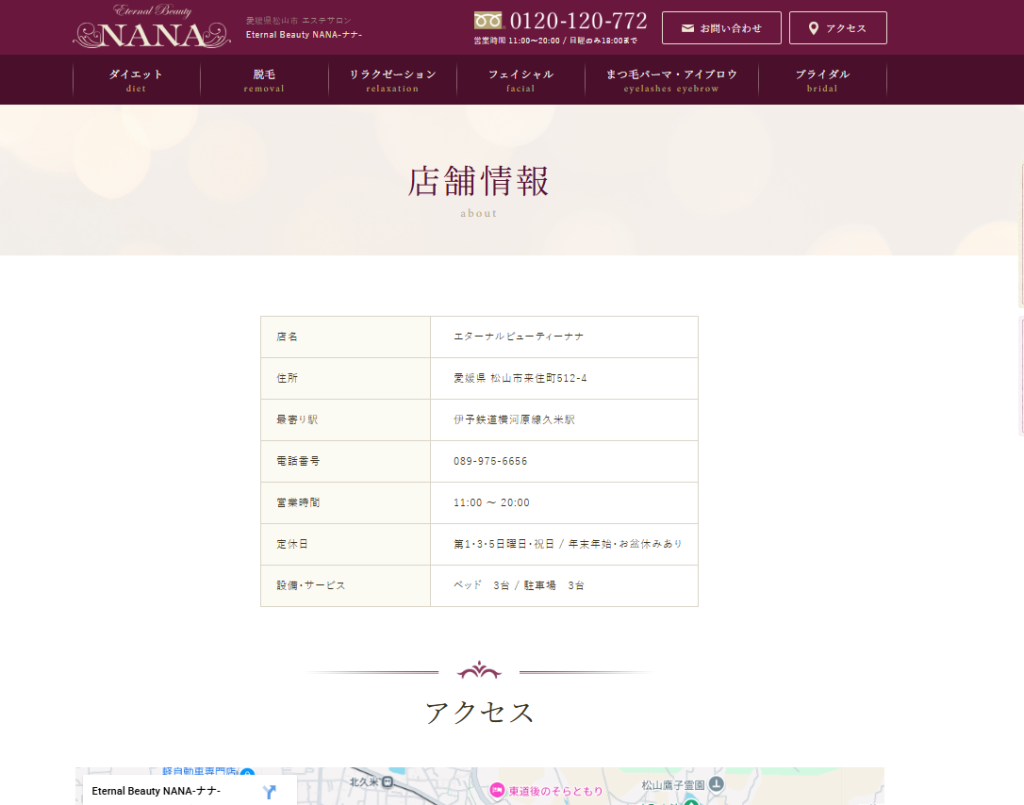Viewport: 1024px width, 805px height.
Task: Open the ダイエット diet menu
Action: click(x=136, y=80)
